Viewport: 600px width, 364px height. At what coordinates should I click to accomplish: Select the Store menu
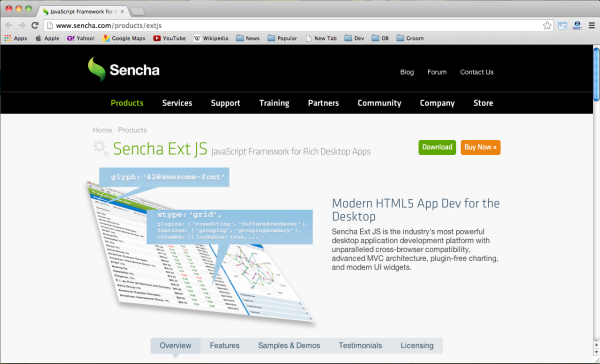pyautogui.click(x=483, y=103)
